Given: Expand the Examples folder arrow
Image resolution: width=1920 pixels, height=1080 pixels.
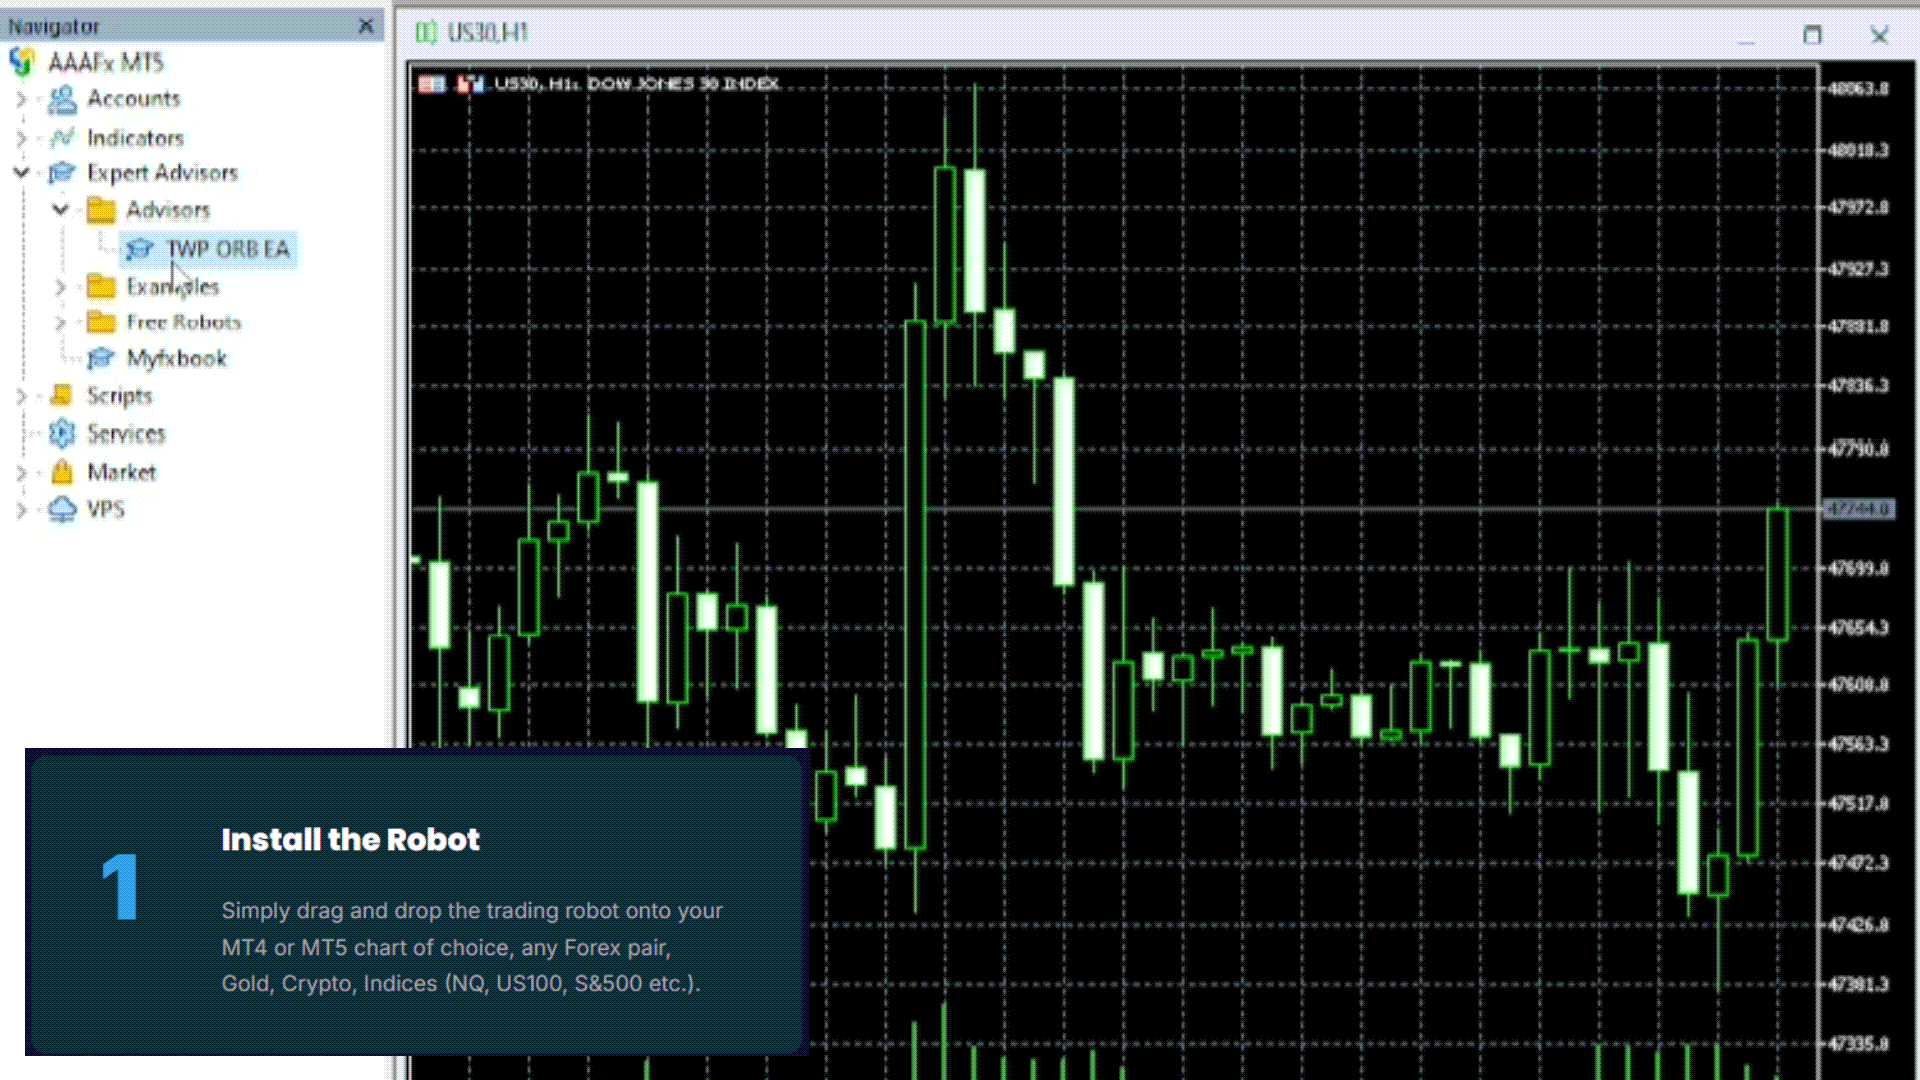Looking at the screenshot, I should [x=60, y=287].
